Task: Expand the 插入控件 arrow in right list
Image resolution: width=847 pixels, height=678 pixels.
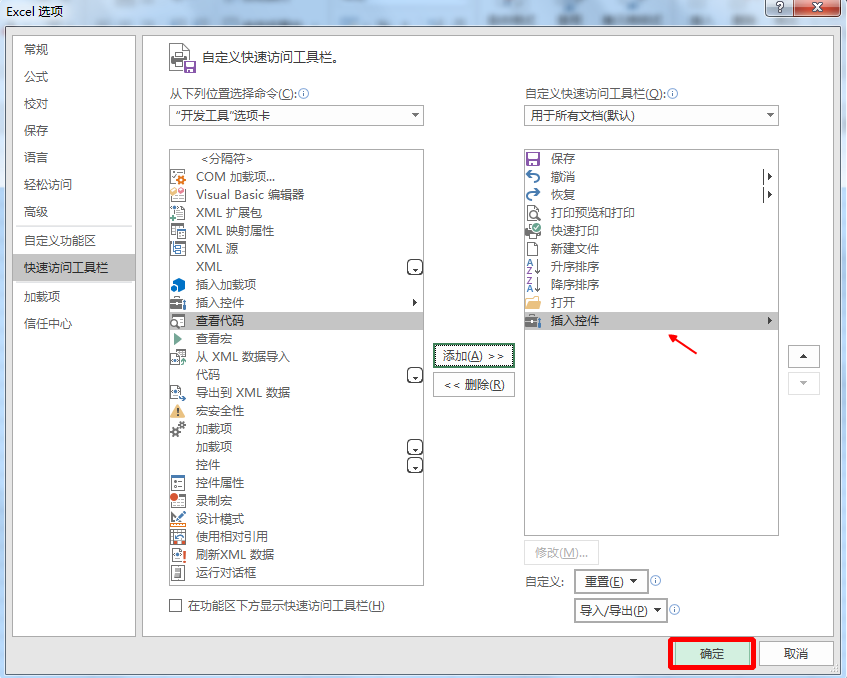Action: tap(769, 321)
